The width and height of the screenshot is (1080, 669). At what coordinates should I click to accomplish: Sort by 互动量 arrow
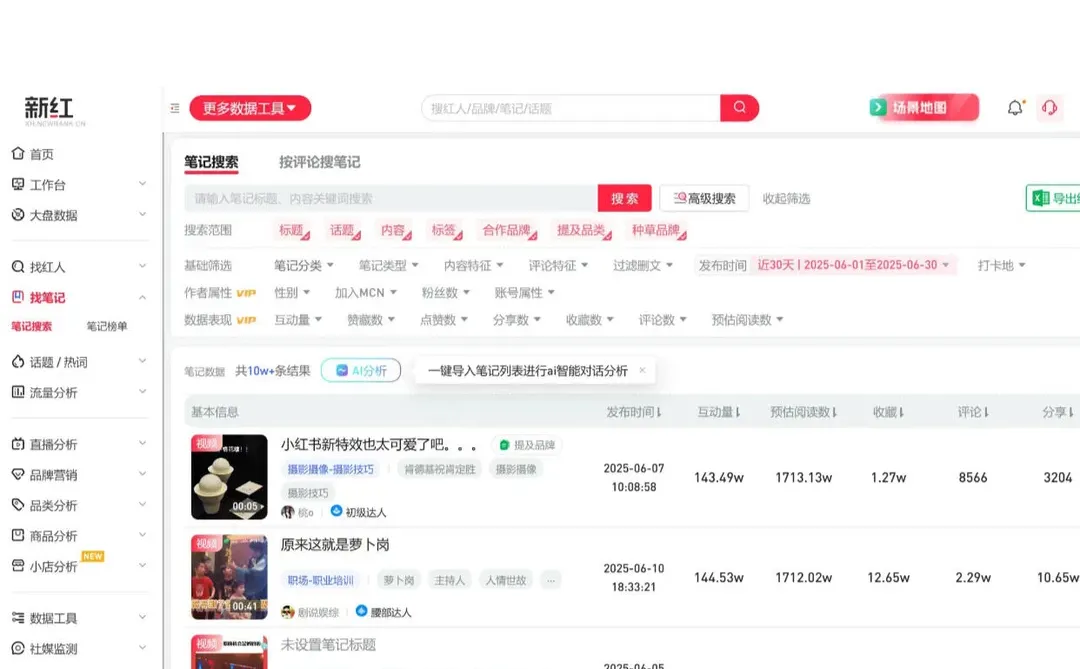pyautogui.click(x=738, y=412)
